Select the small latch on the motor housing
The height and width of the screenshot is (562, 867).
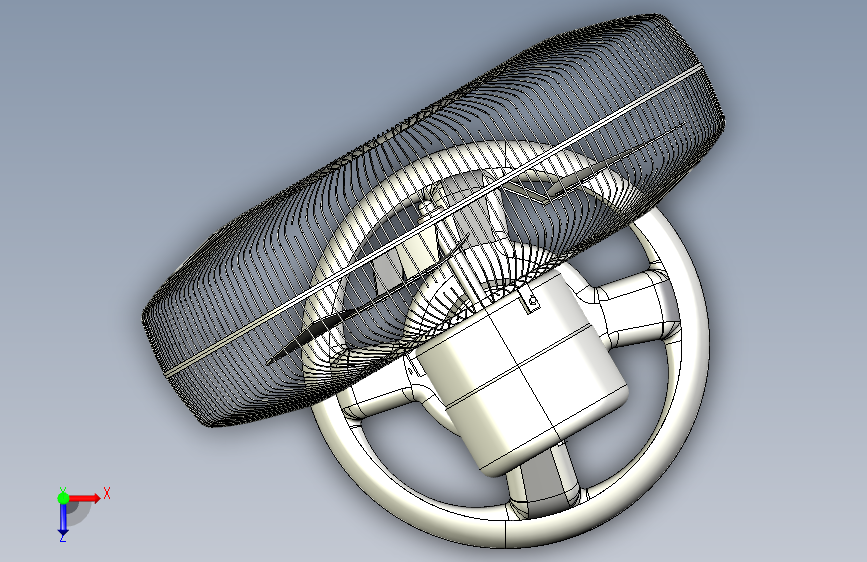[x=531, y=301]
